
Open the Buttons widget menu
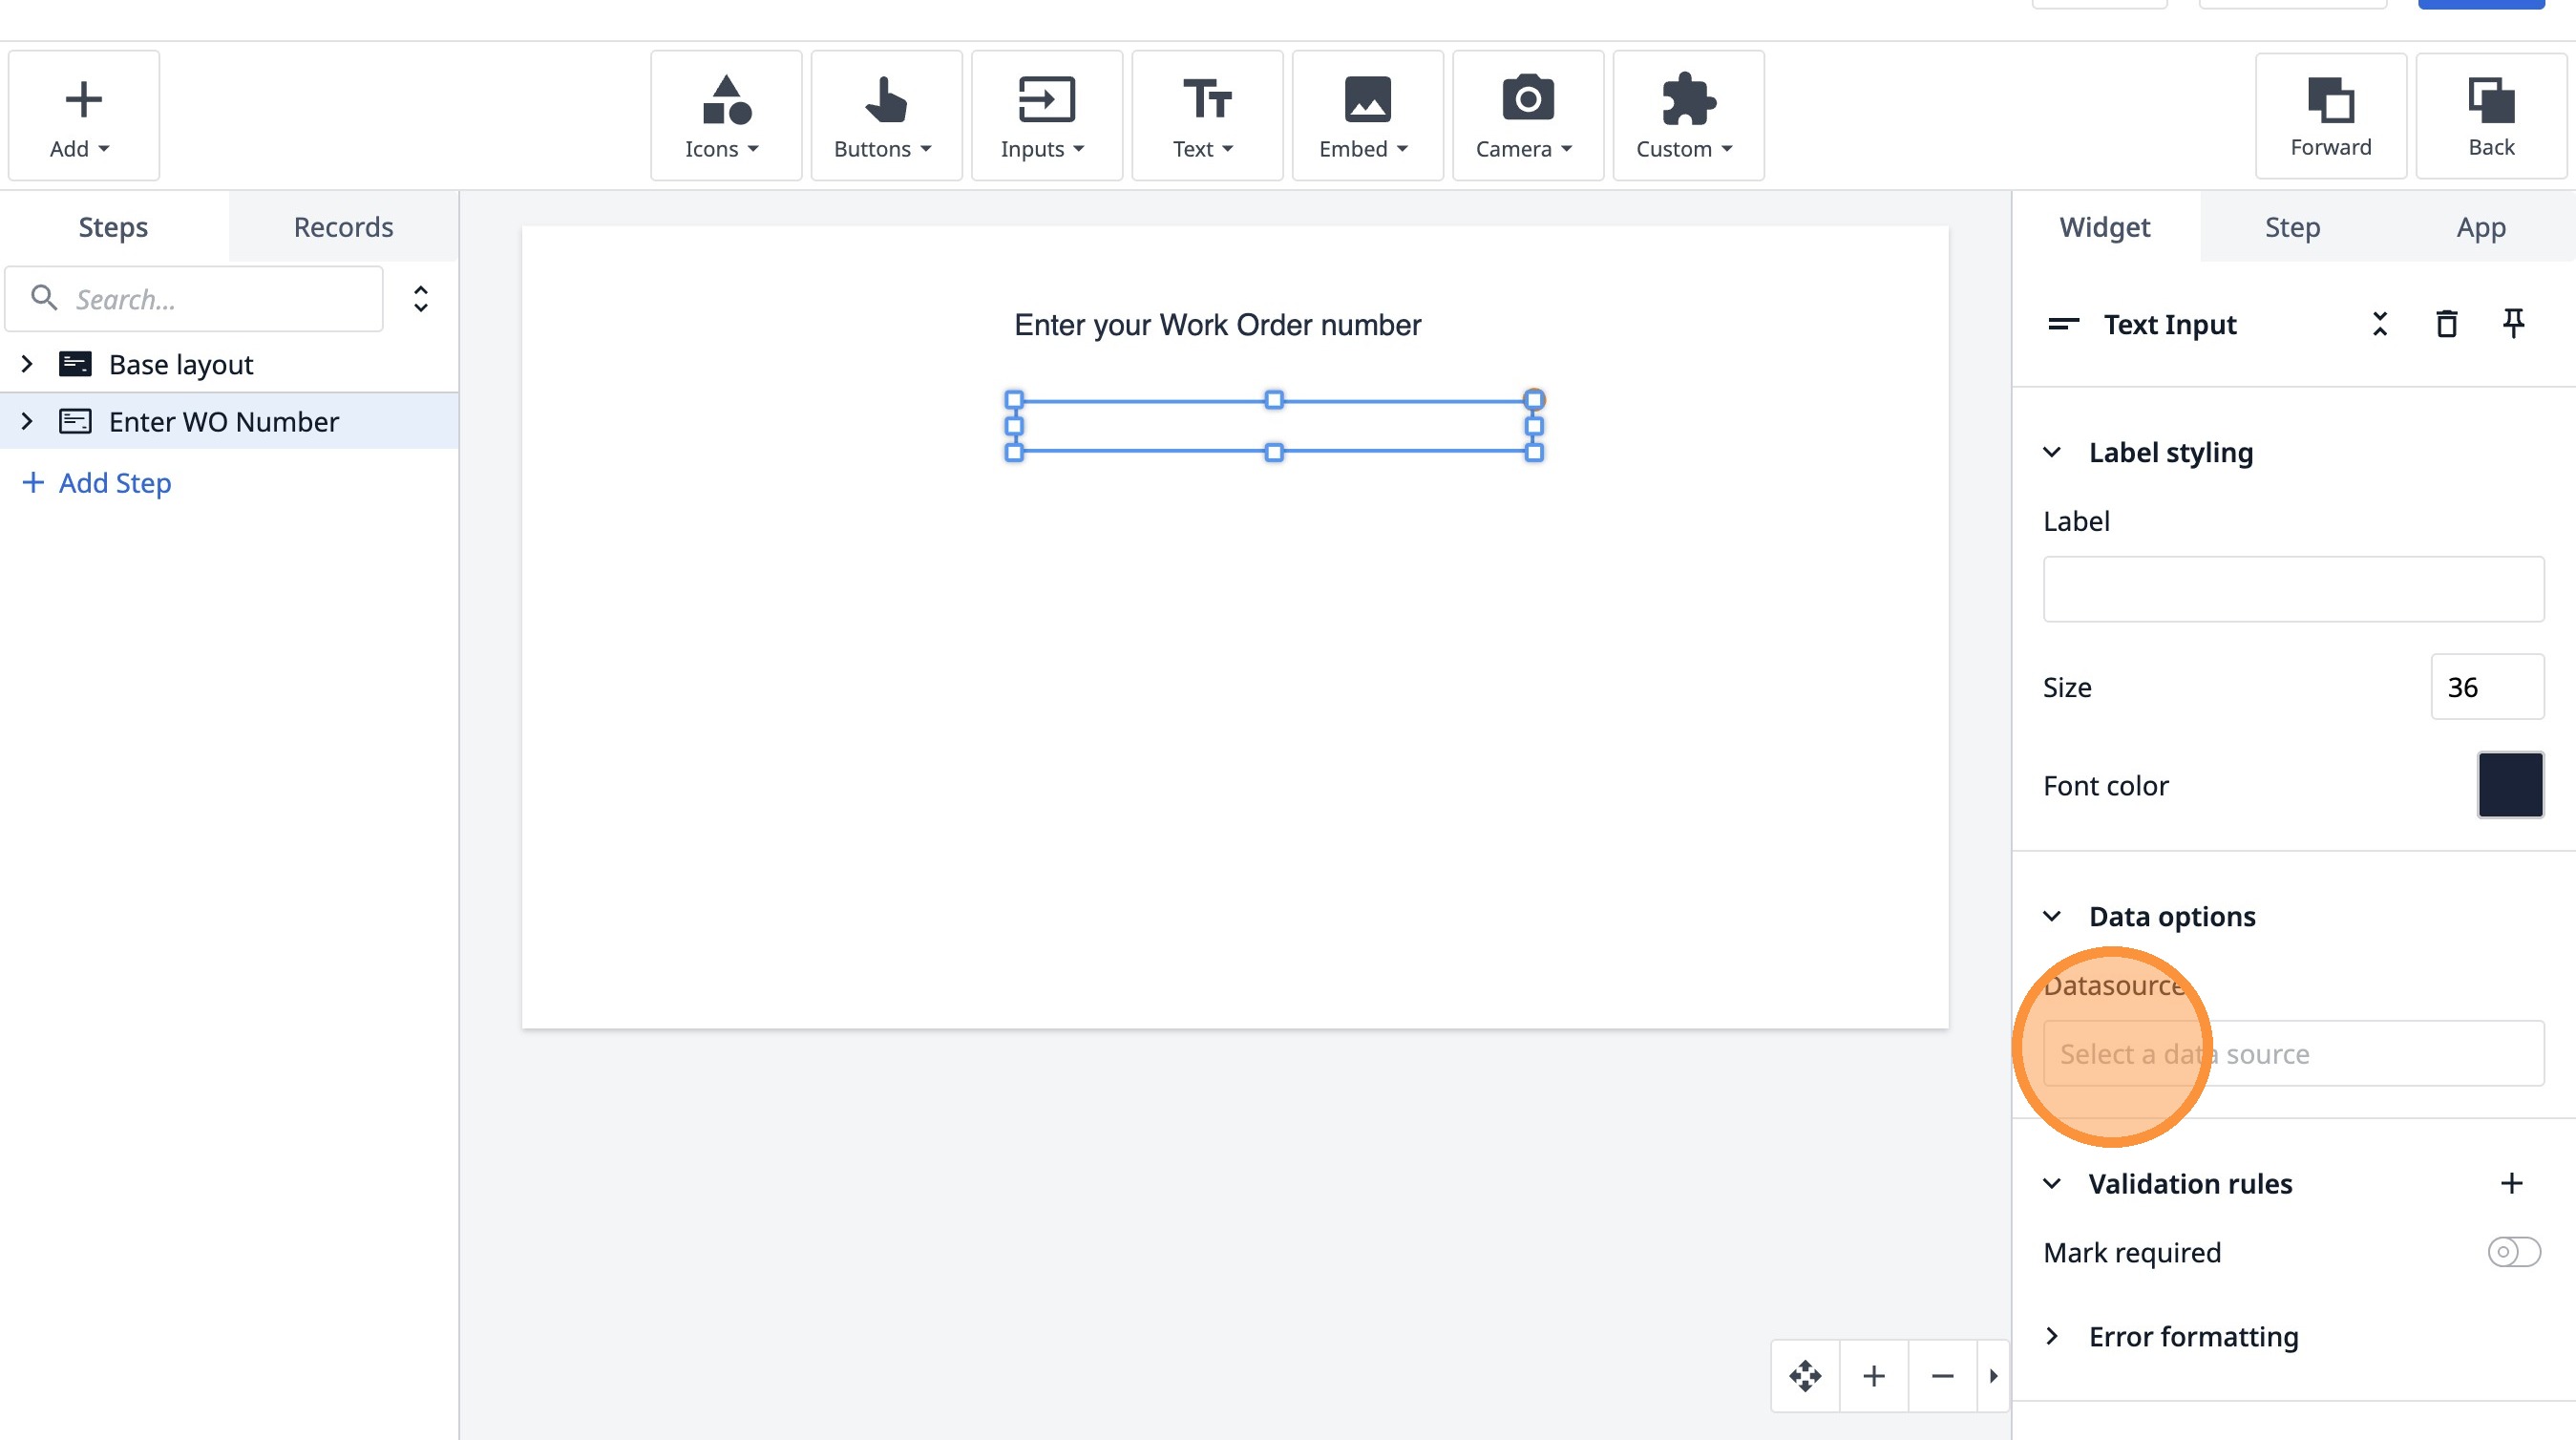point(885,116)
